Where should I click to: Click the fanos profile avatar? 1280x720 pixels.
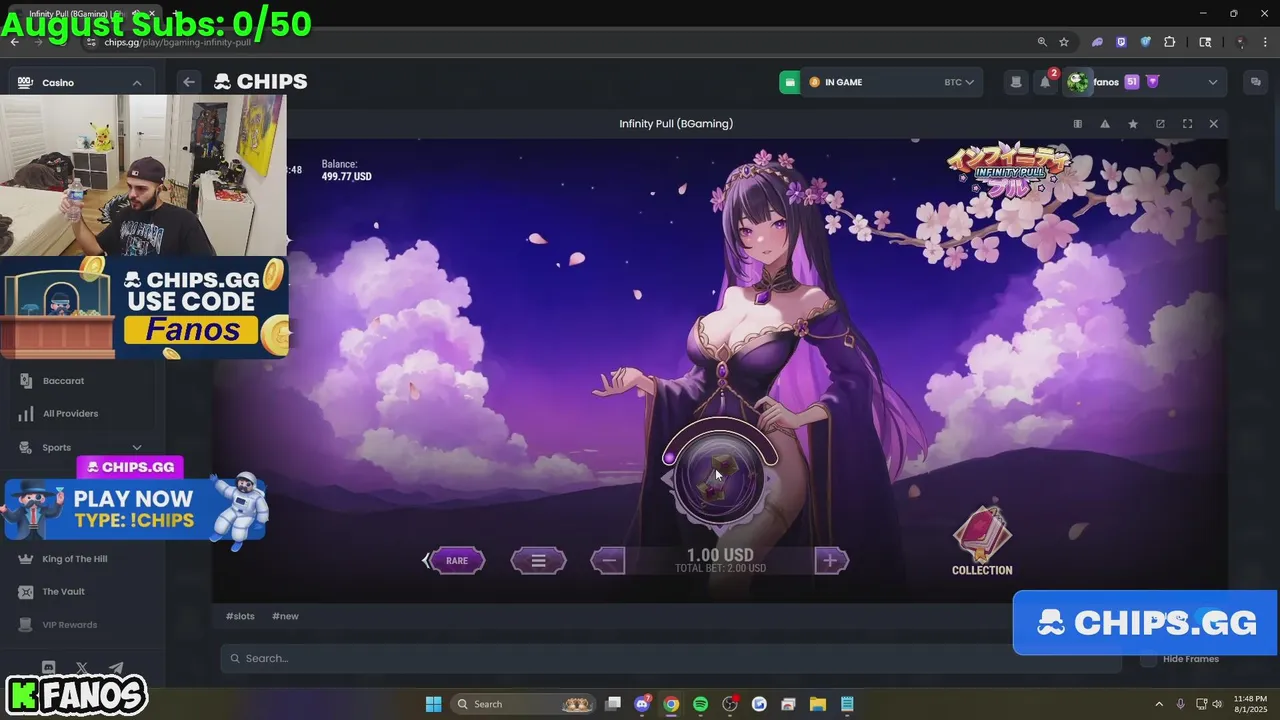pyautogui.click(x=1078, y=82)
